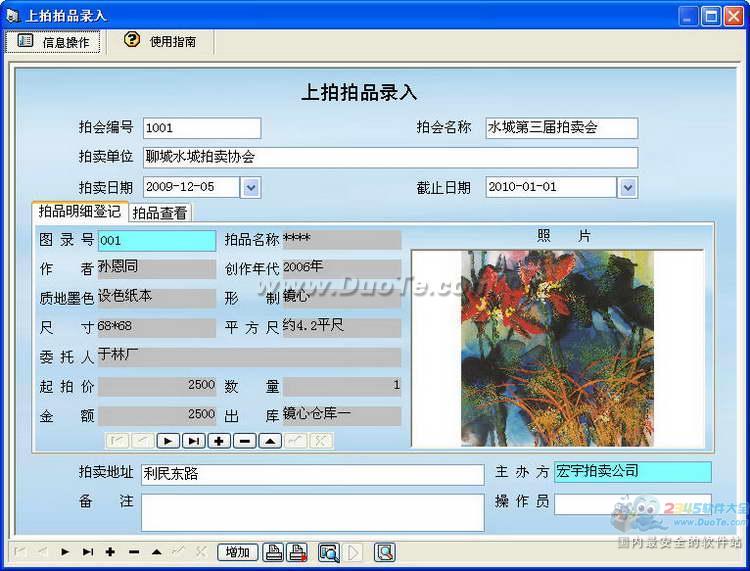Click printer icon with red mark

pos(297,552)
